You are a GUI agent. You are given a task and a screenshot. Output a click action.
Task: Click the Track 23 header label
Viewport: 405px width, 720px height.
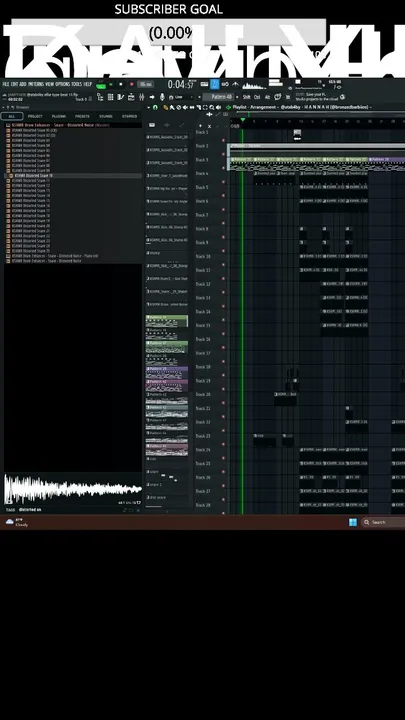click(x=203, y=436)
